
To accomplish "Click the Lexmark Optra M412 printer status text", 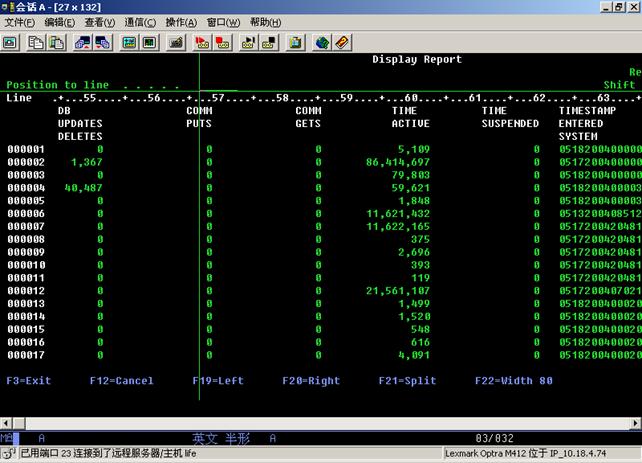I will click(525, 454).
